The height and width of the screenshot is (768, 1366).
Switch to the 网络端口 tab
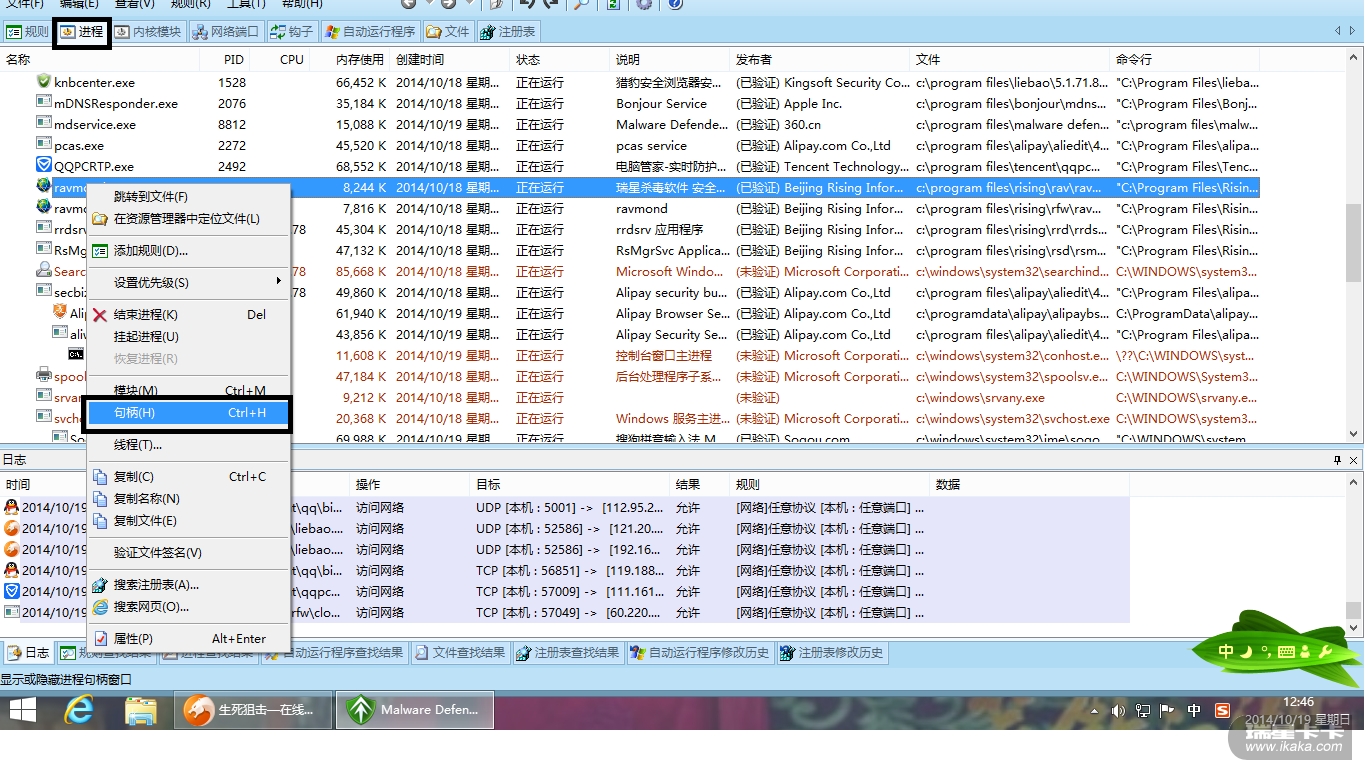coord(225,32)
